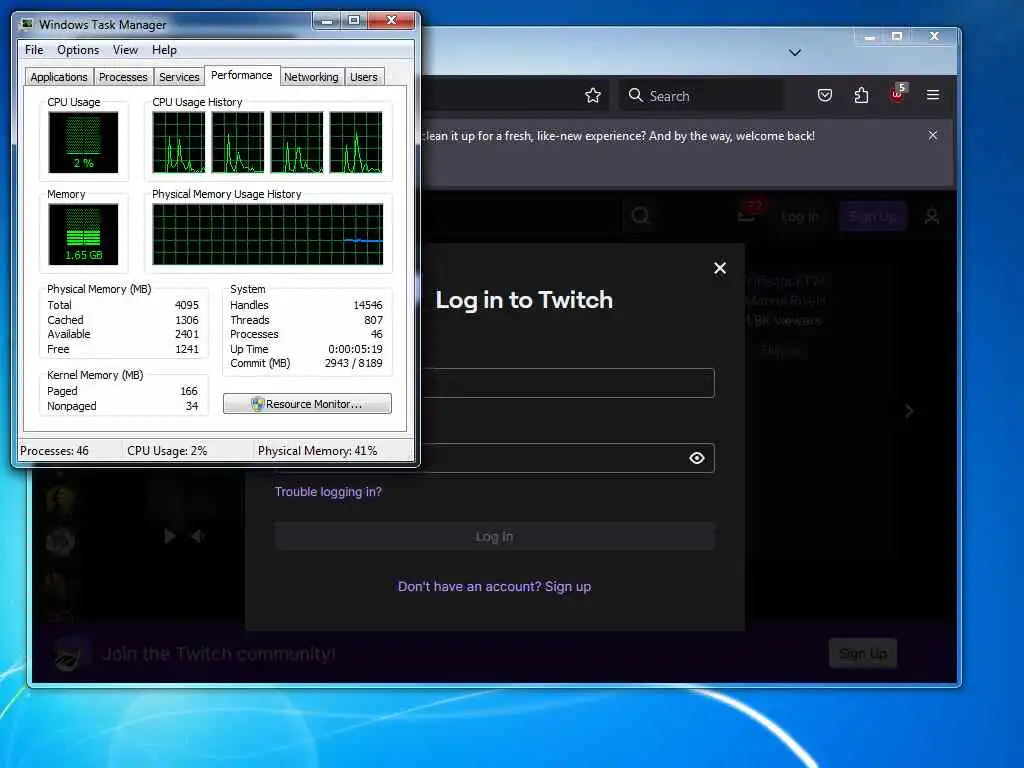1024x768 pixels.
Task: Click the last CPU Usage History graph
Action: [x=356, y=142]
